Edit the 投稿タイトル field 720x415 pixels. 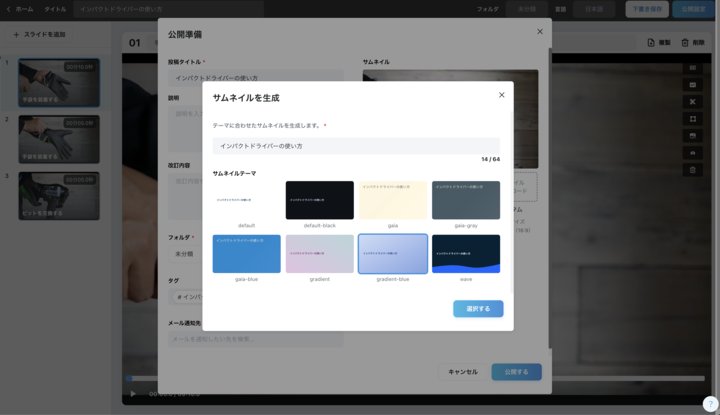[x=256, y=78]
